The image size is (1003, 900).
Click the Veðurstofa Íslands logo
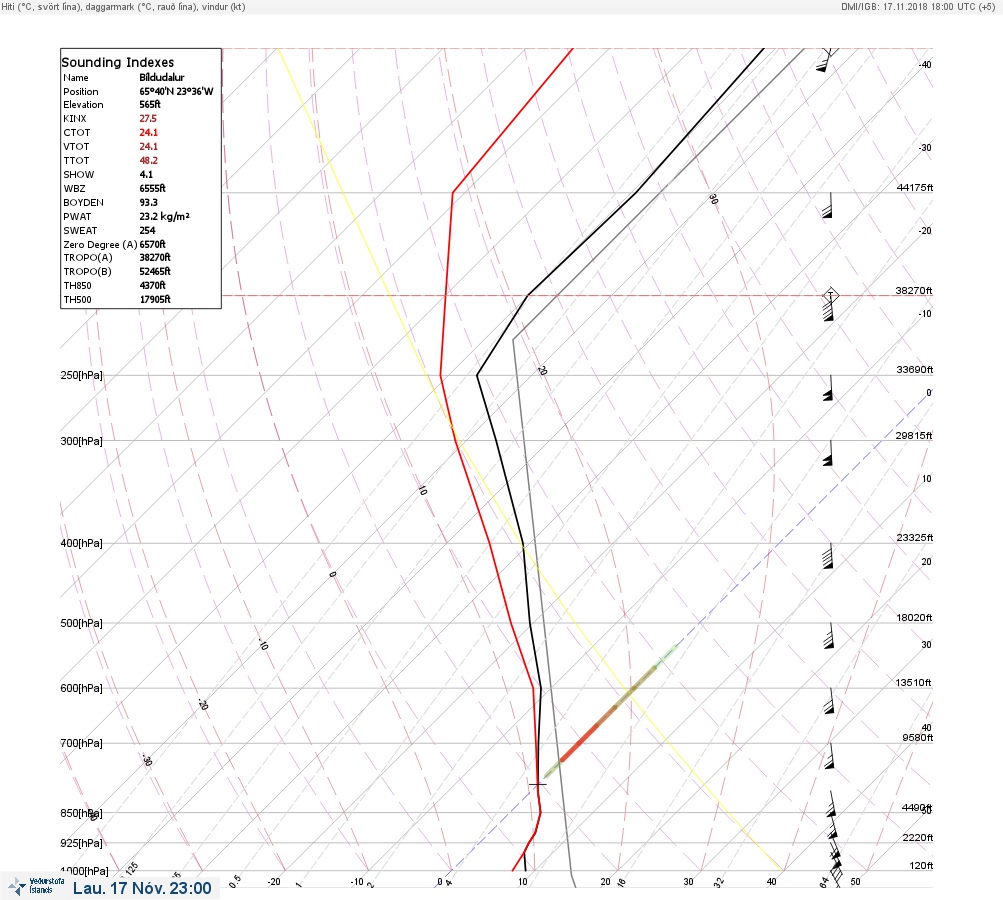point(36,886)
